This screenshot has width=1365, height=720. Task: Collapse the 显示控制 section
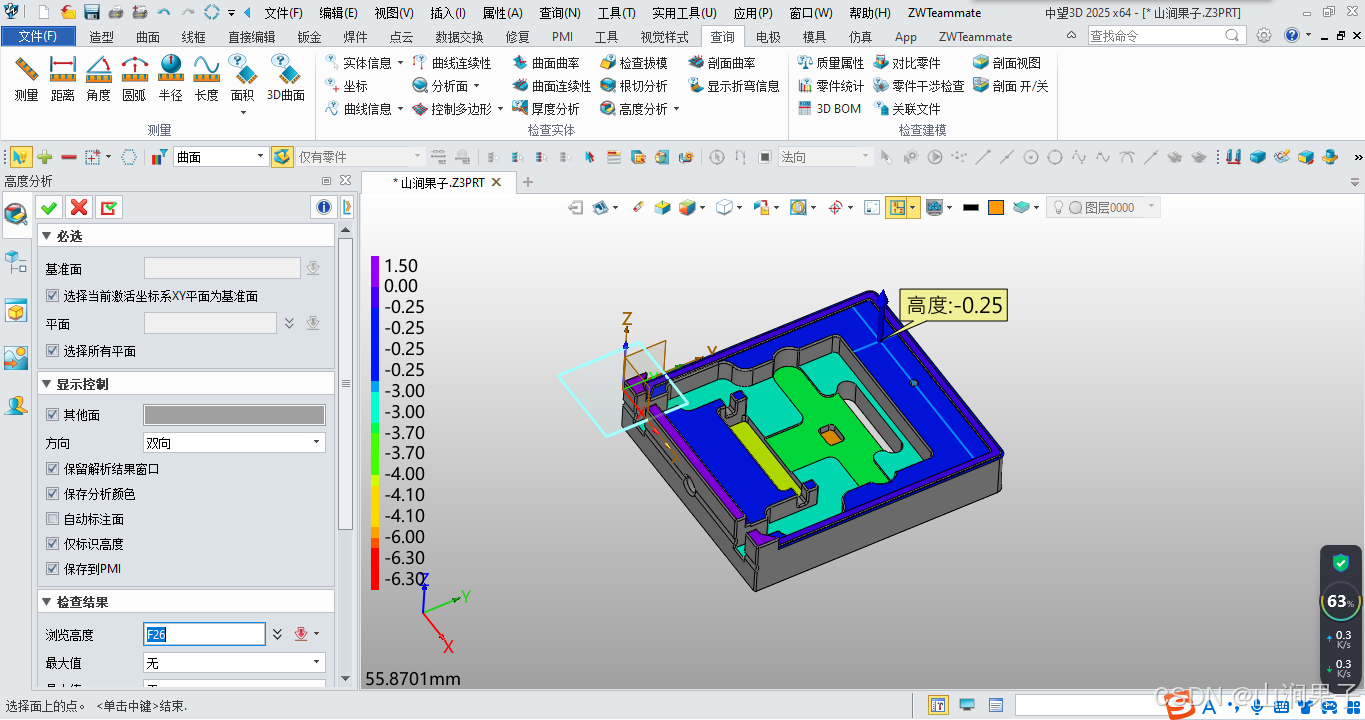coord(46,384)
